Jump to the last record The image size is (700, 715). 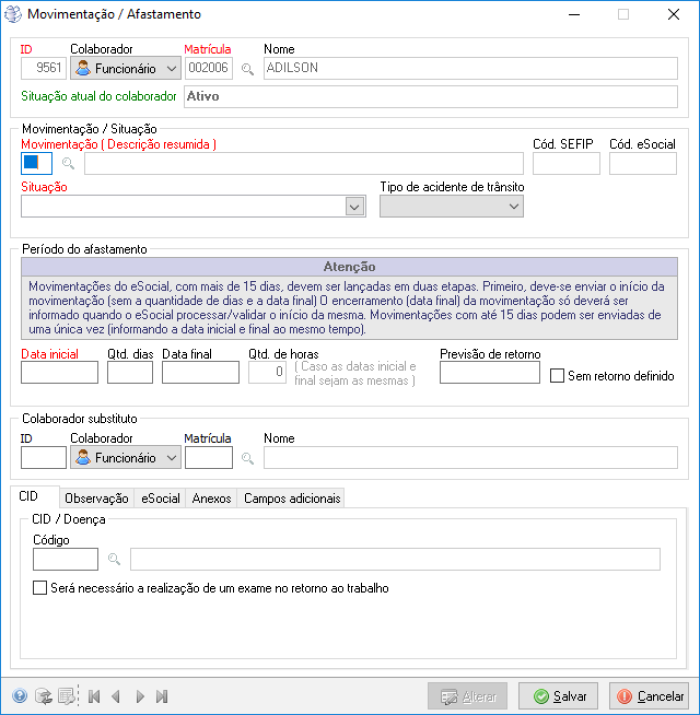click(x=162, y=696)
